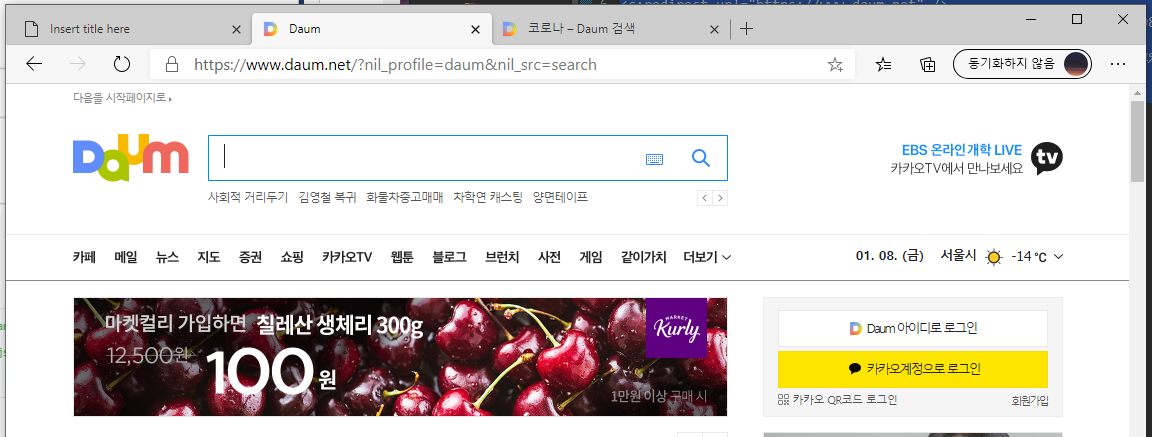Click the sunny weather icon
This screenshot has width=1152, height=437.
click(994, 257)
